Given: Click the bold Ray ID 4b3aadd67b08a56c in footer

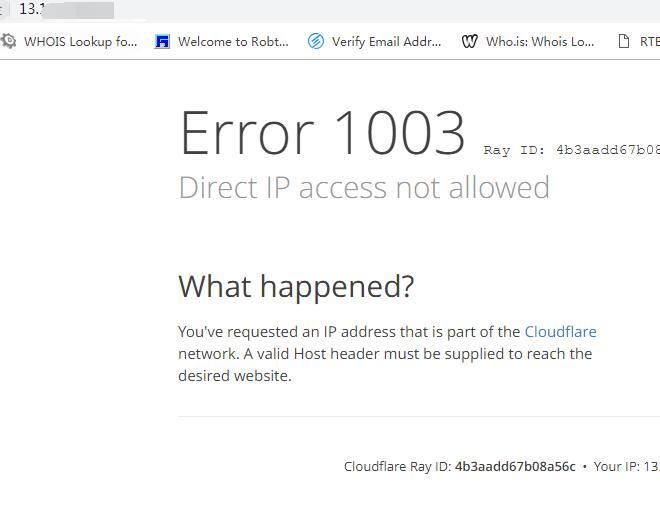Looking at the screenshot, I should click(x=515, y=467).
